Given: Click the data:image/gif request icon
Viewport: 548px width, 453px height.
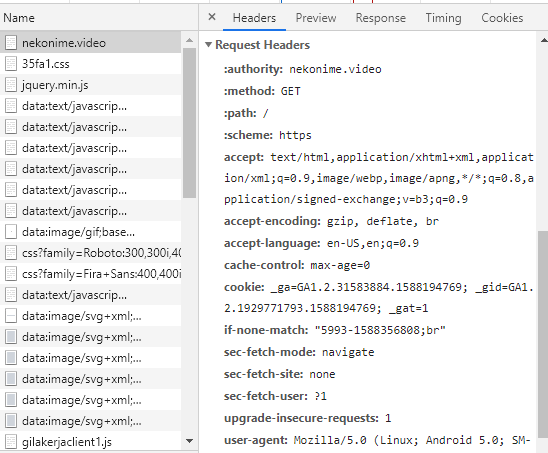Looking at the screenshot, I should (11, 232).
